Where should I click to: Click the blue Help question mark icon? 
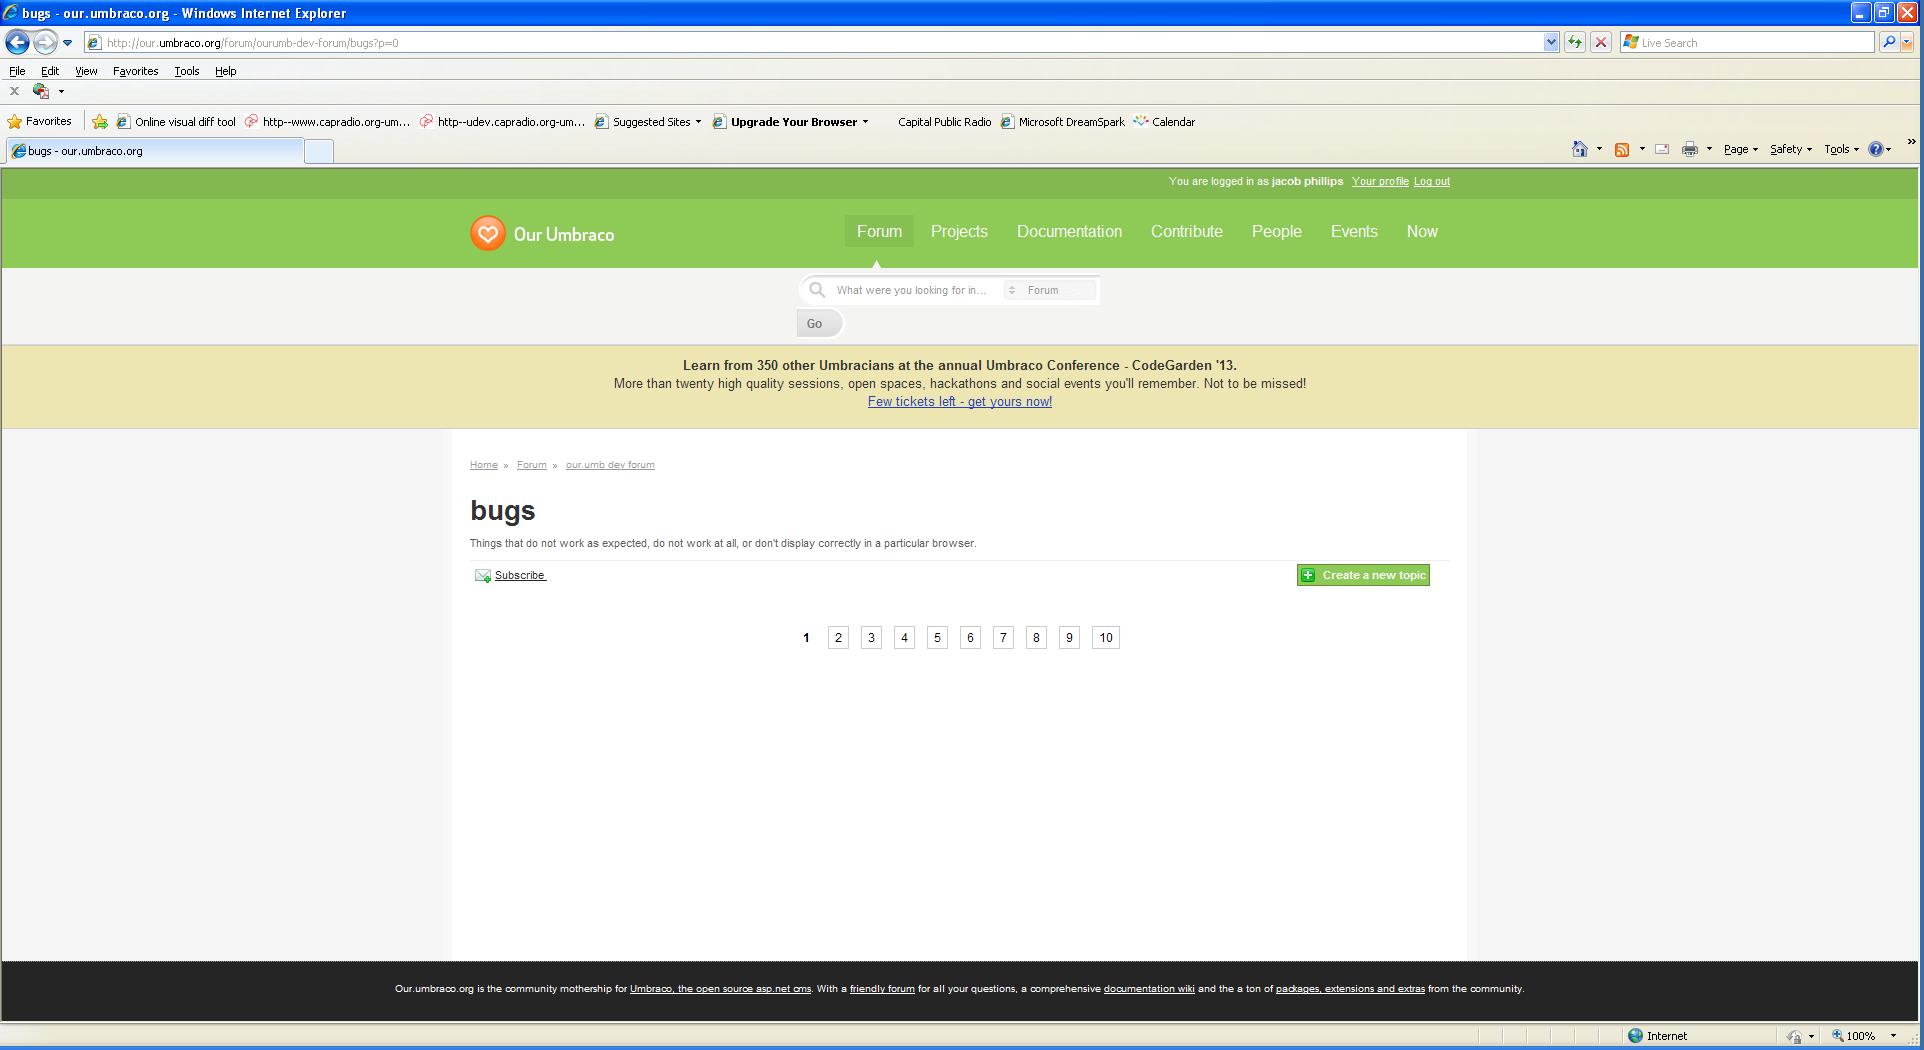1876,149
